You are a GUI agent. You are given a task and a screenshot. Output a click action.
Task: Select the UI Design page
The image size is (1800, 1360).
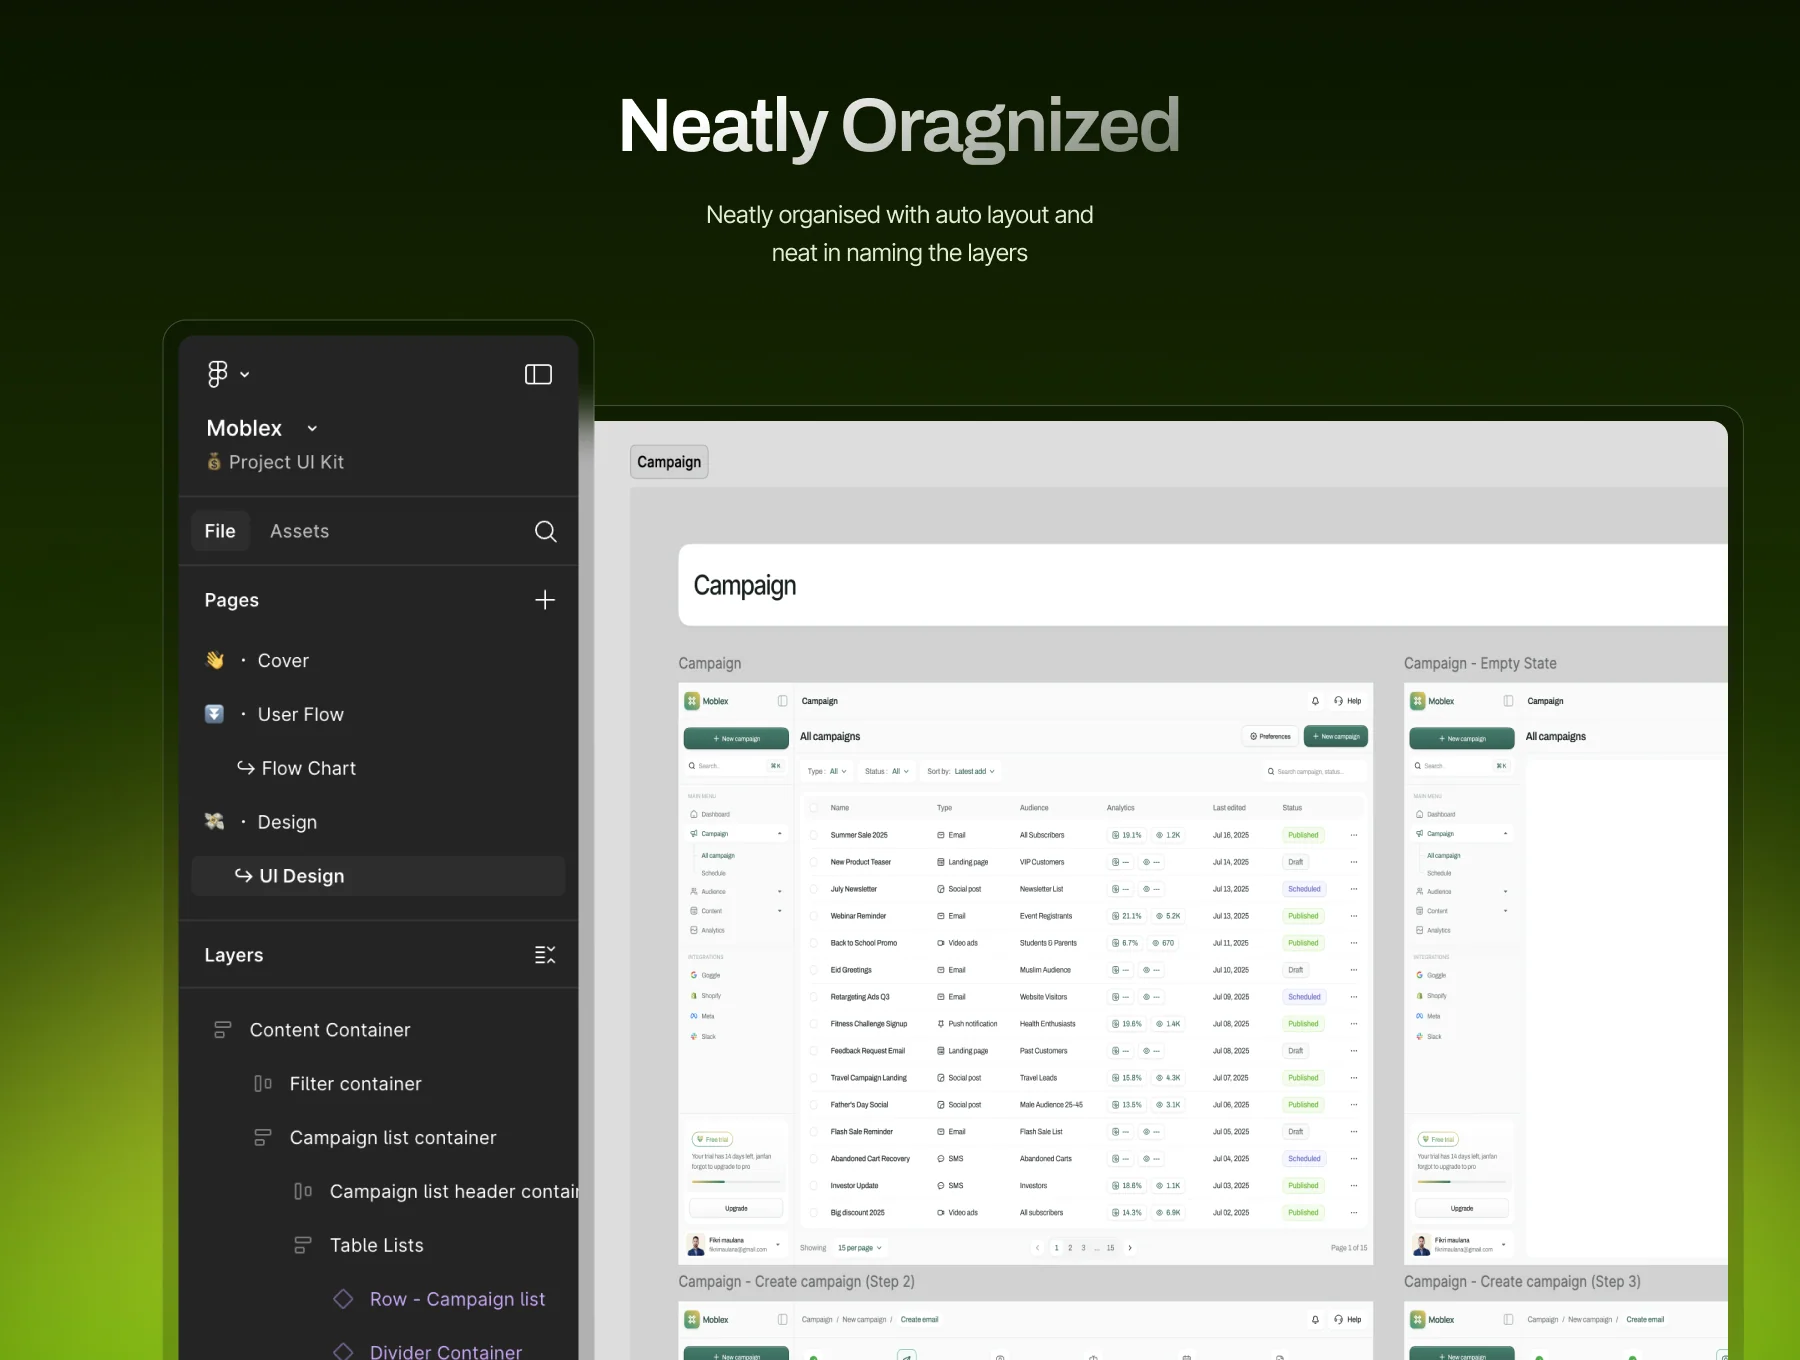point(378,876)
